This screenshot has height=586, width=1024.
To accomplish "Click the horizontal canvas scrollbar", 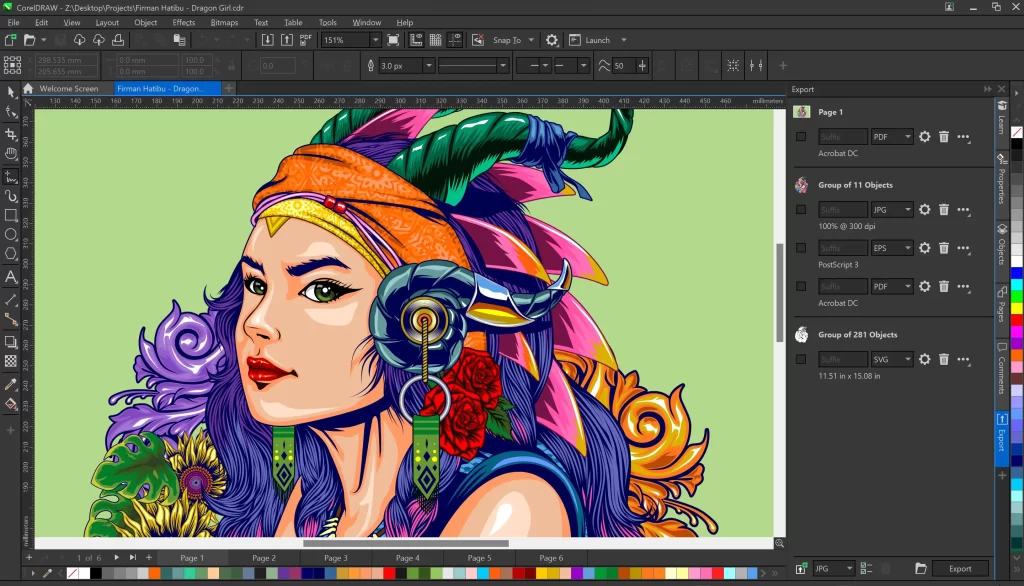I will (406, 543).
